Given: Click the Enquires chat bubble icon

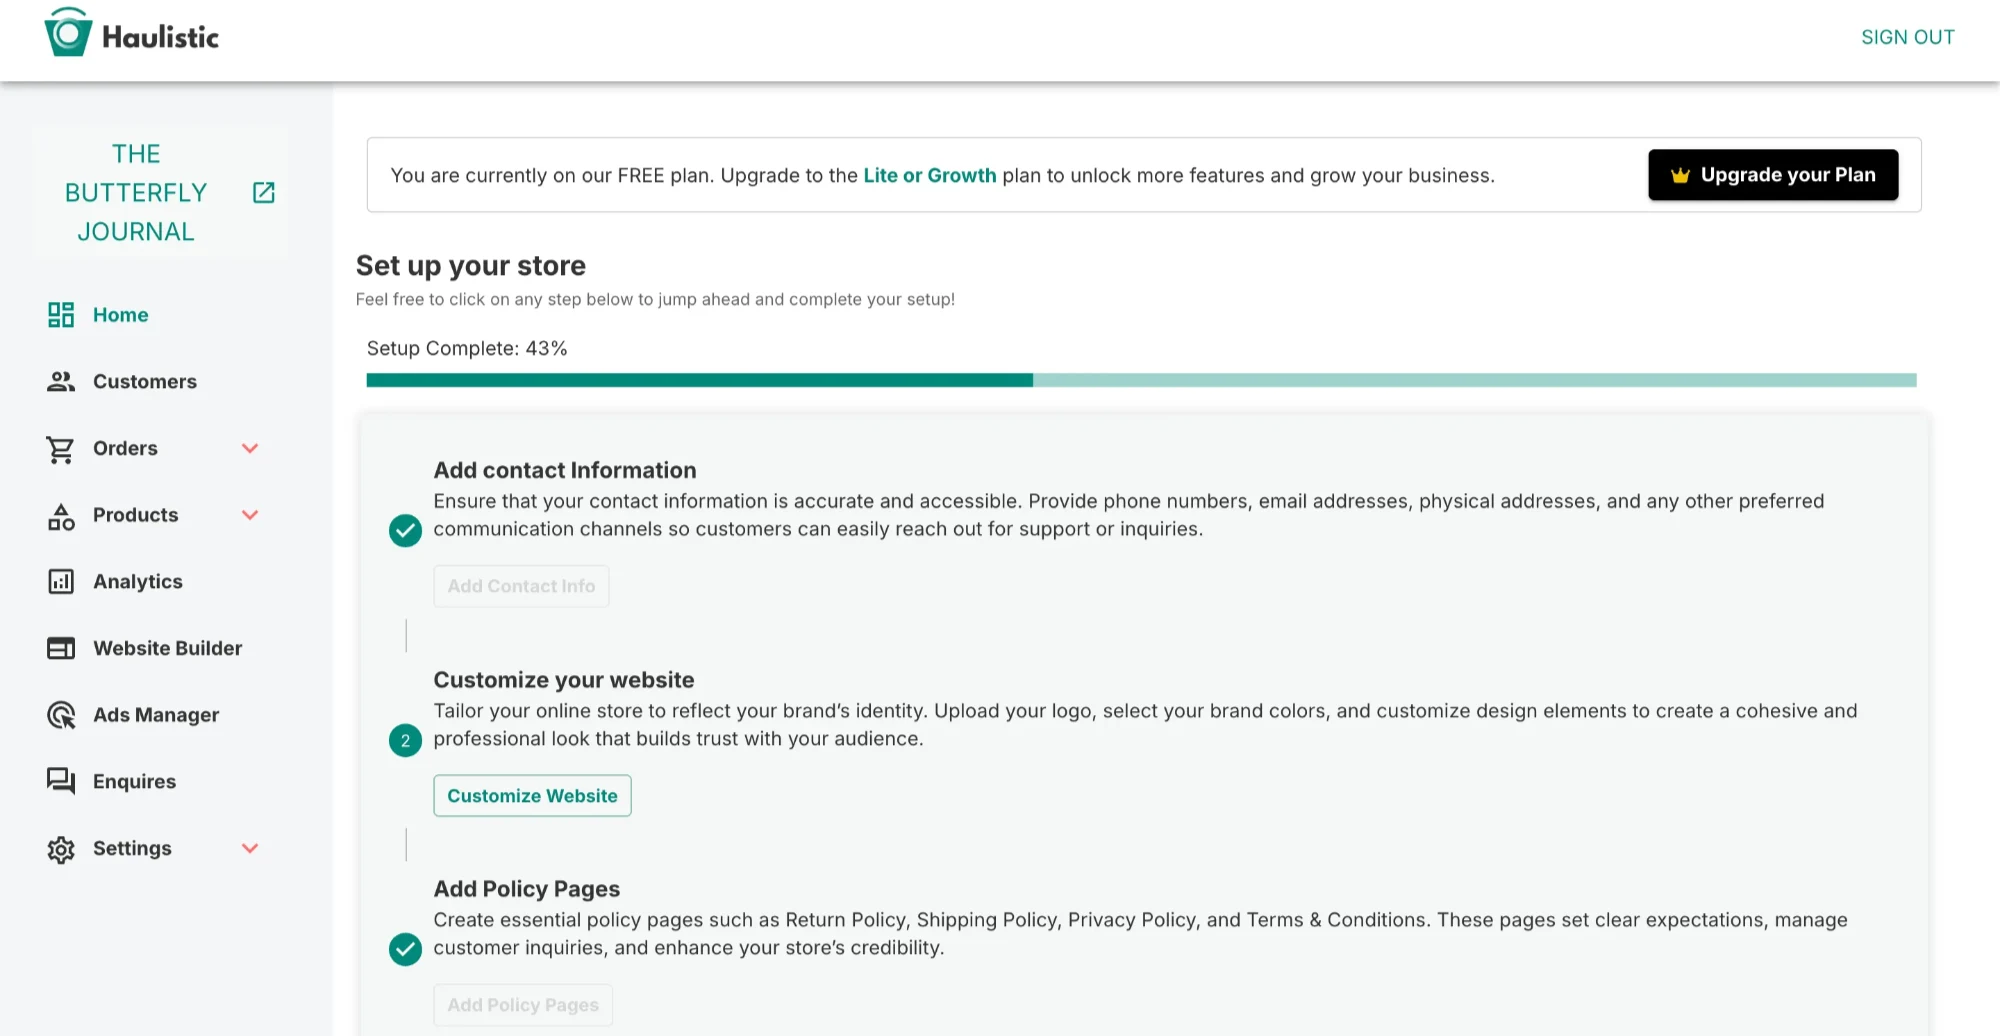Looking at the screenshot, I should click(x=61, y=781).
